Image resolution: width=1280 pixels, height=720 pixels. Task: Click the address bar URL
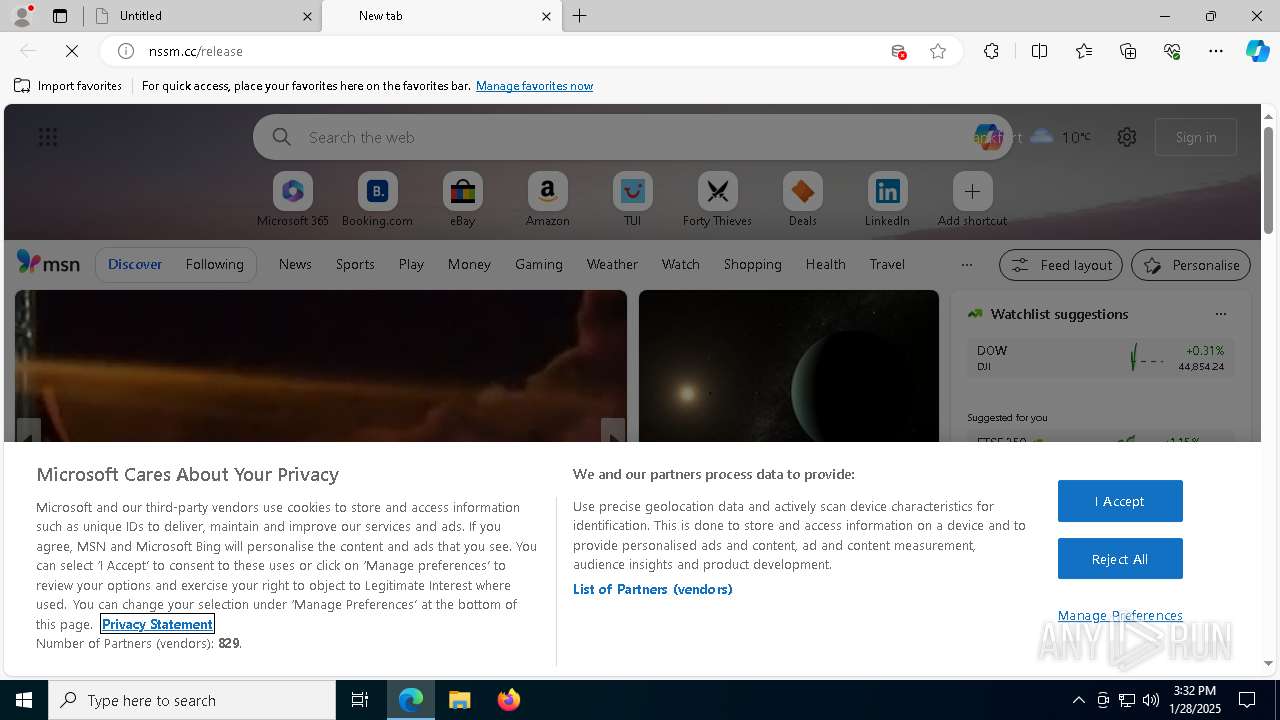point(196,51)
